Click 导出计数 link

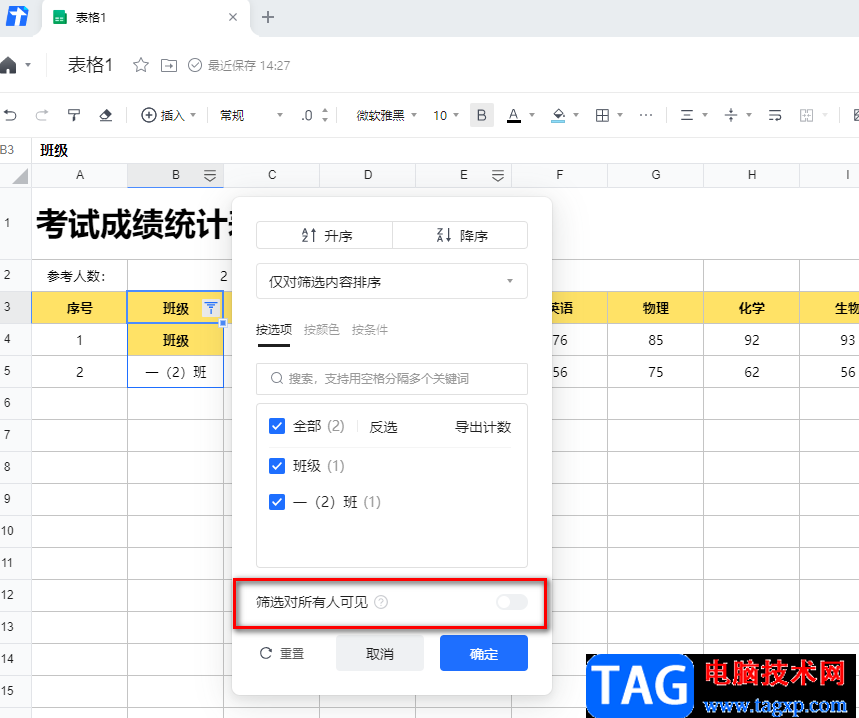pyautogui.click(x=483, y=427)
